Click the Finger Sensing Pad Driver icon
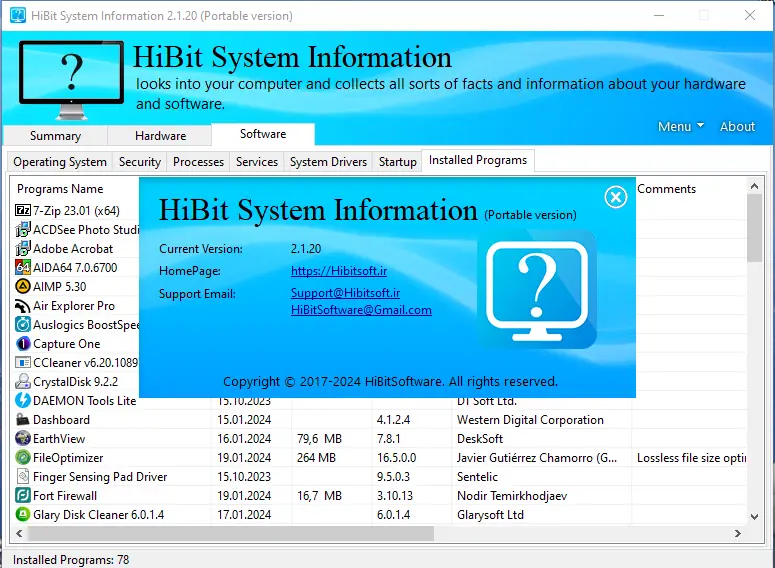Image resolution: width=775 pixels, height=568 pixels. (23, 477)
